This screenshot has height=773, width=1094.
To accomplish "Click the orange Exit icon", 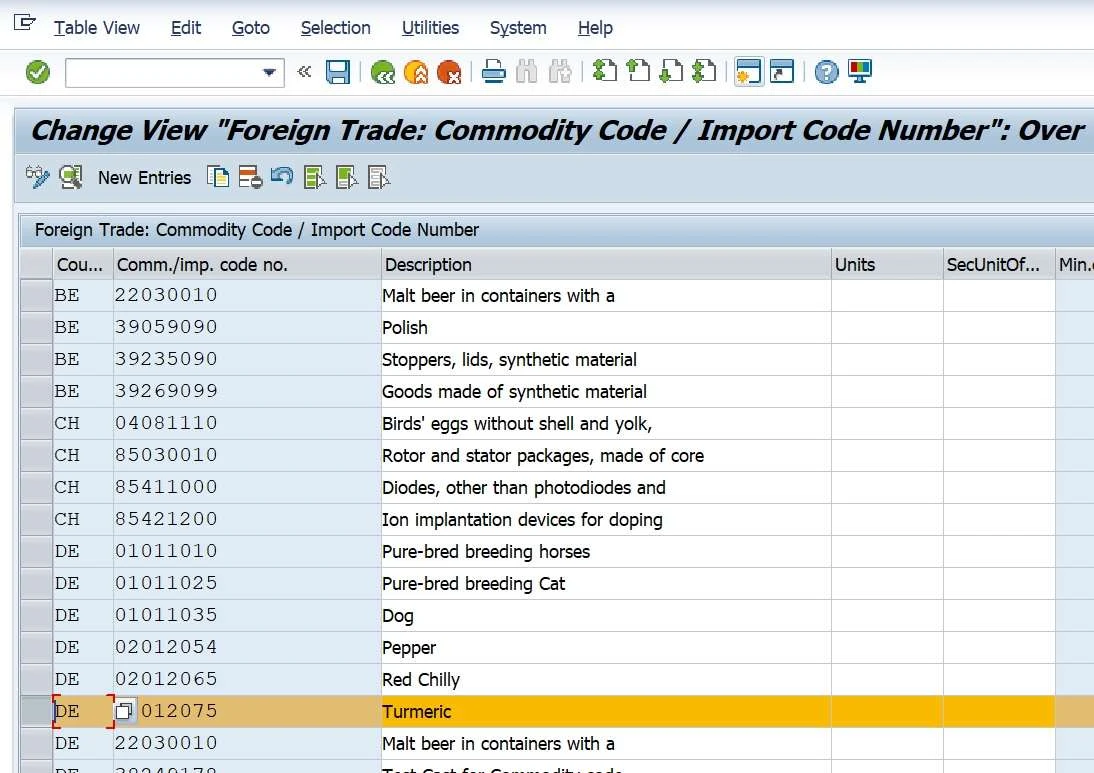I will click(x=416, y=72).
